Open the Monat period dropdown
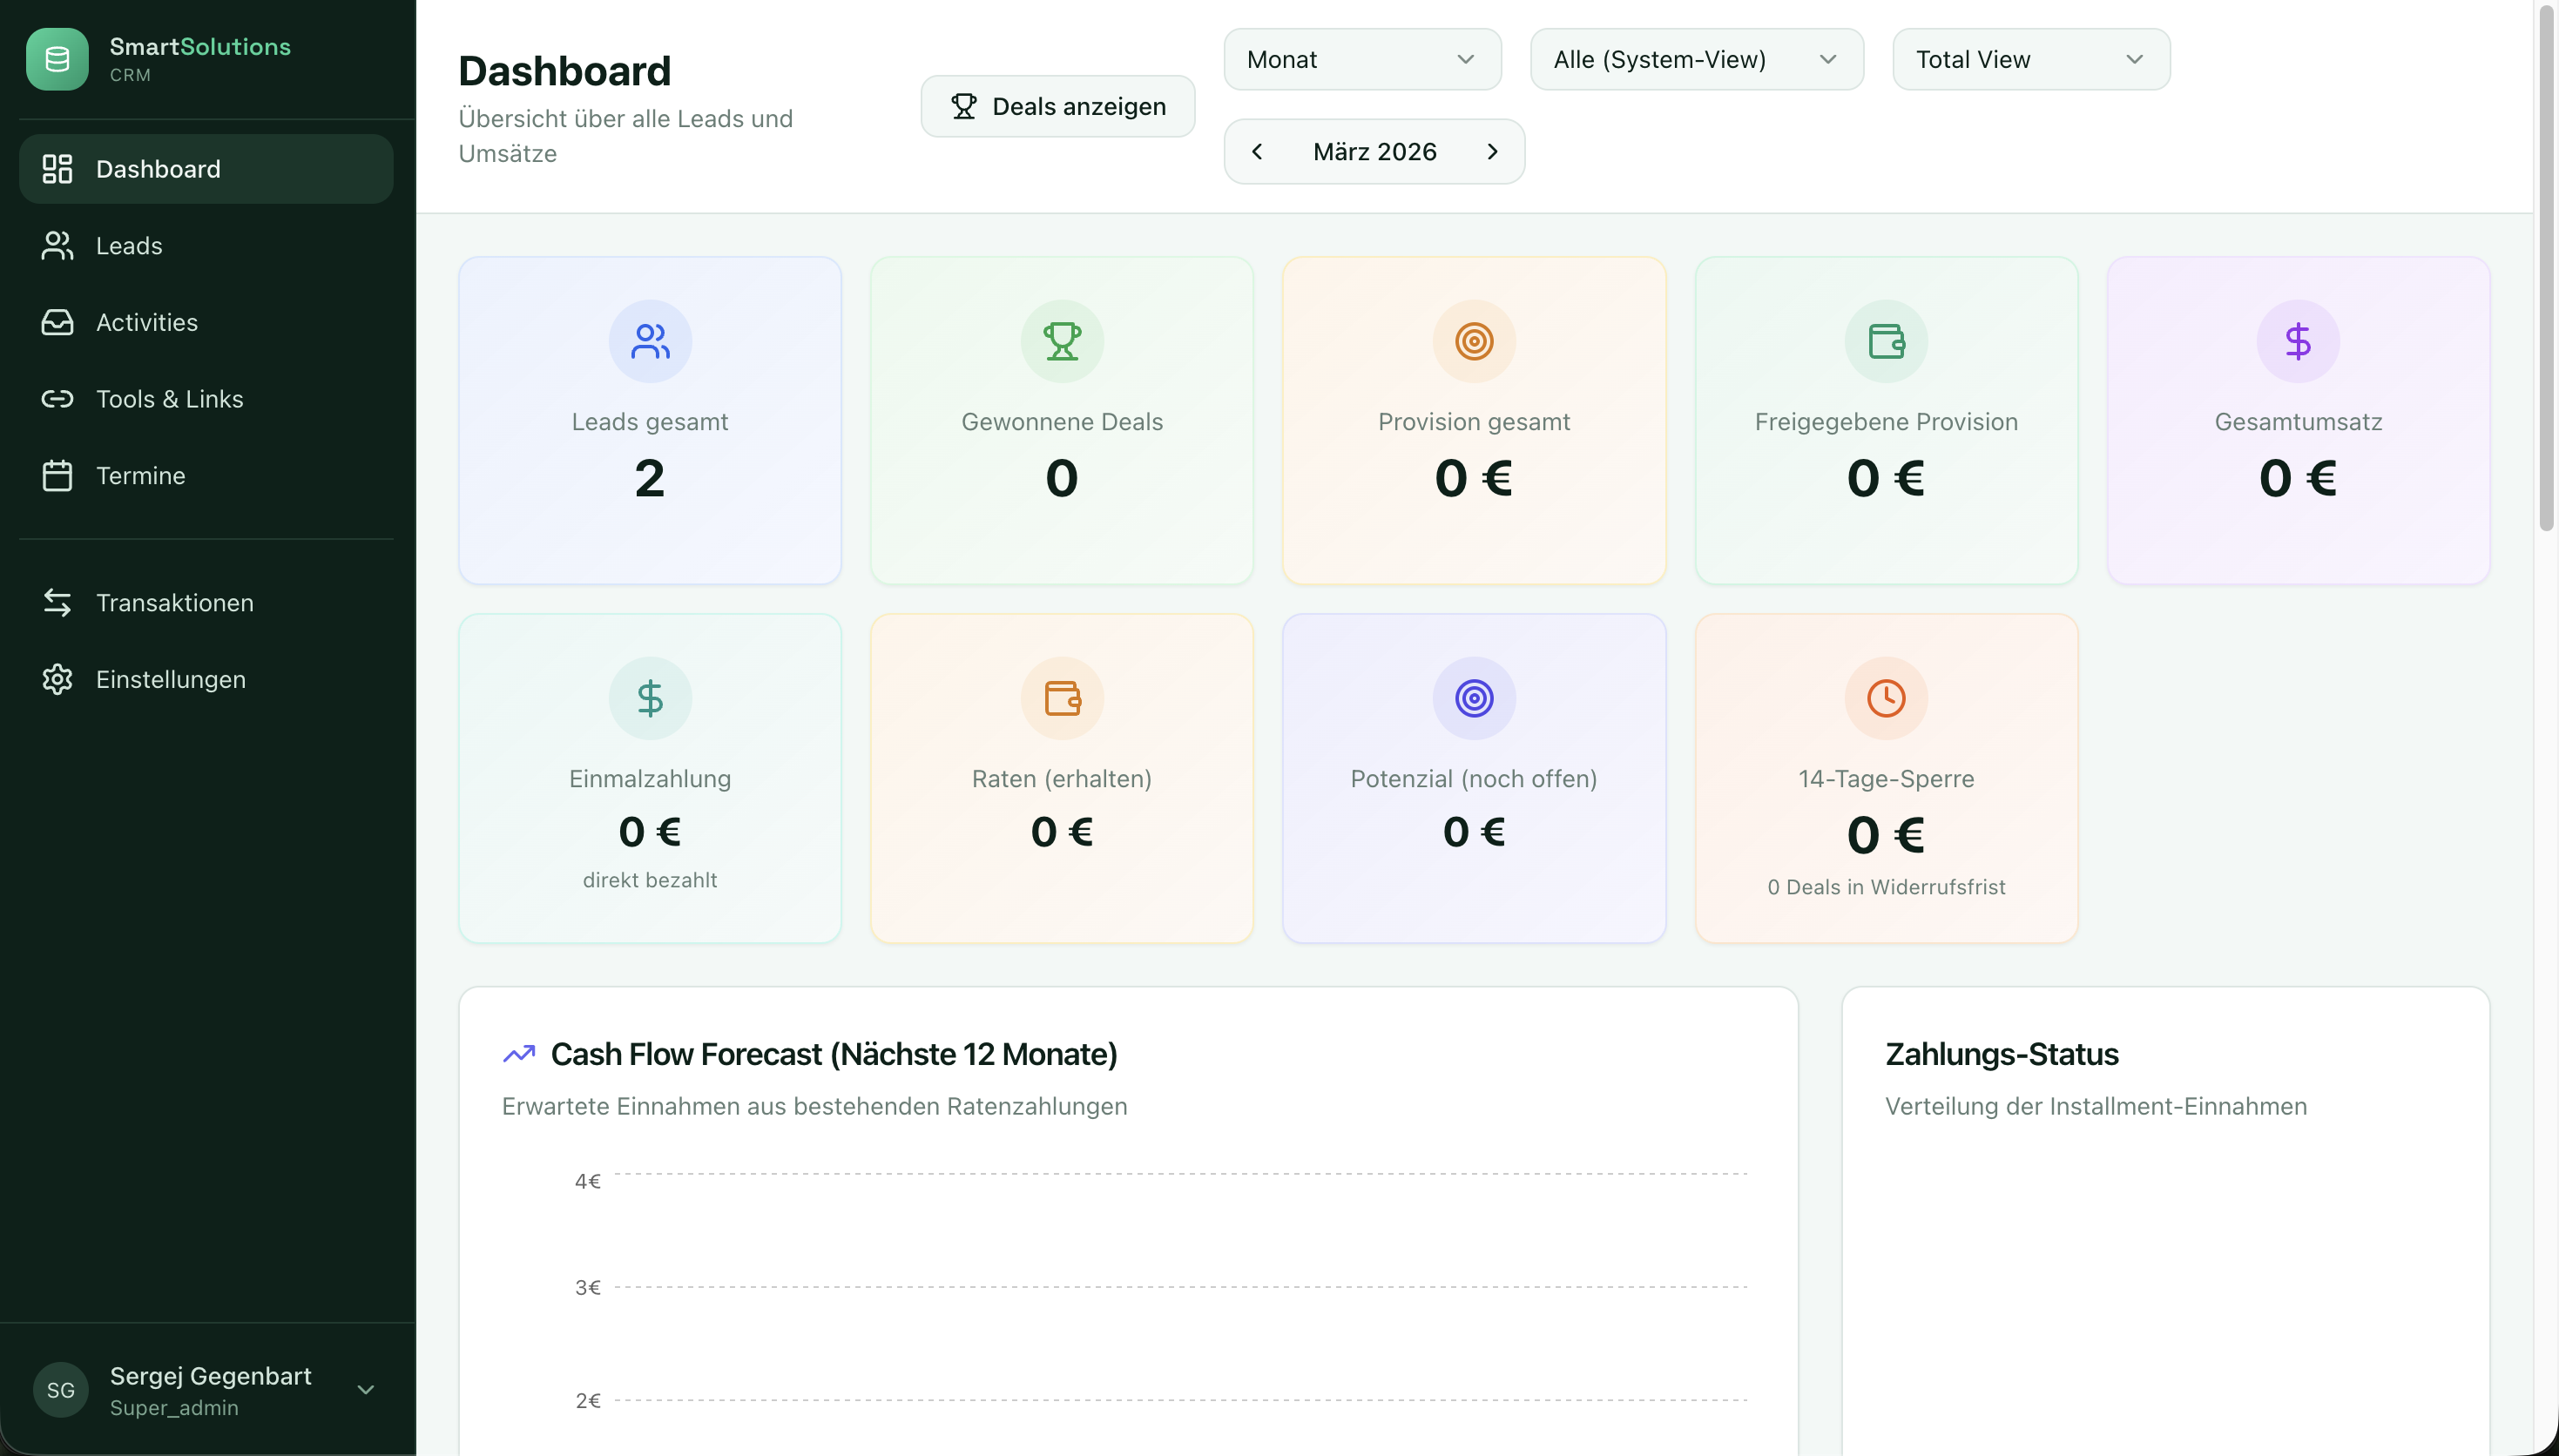 pyautogui.click(x=1362, y=59)
